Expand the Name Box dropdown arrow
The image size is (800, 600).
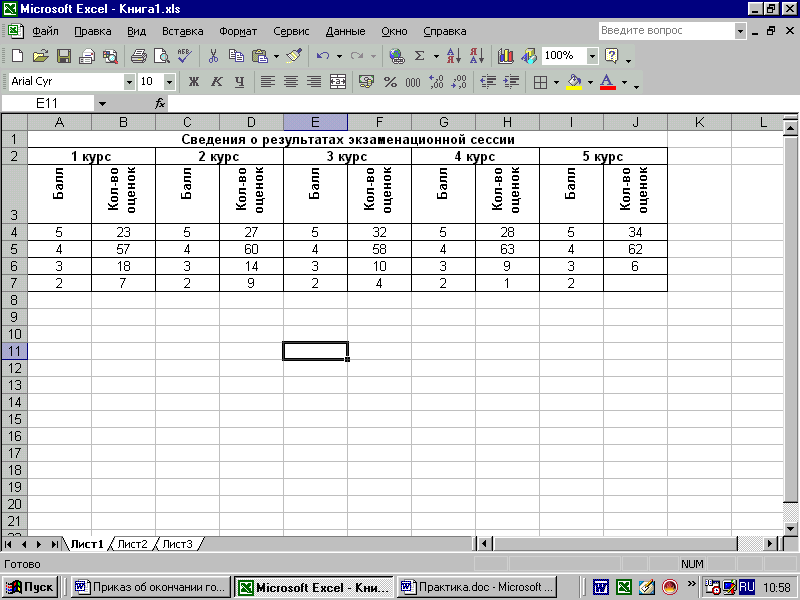click(102, 104)
